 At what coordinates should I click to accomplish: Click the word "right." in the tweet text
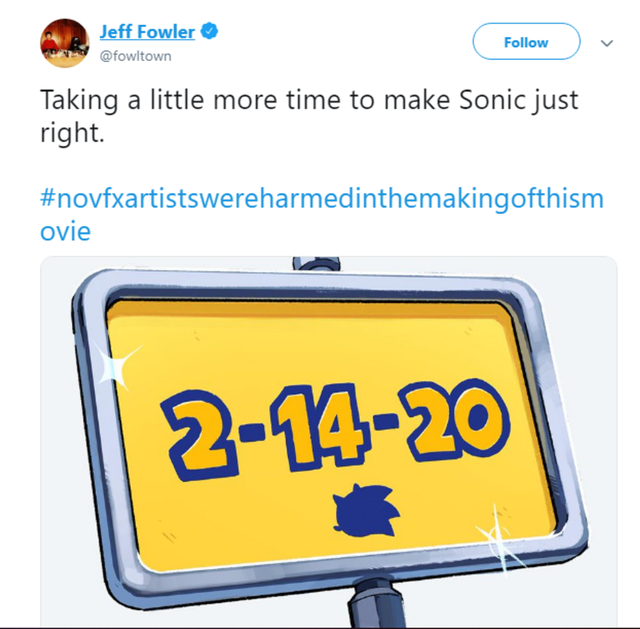(72, 133)
